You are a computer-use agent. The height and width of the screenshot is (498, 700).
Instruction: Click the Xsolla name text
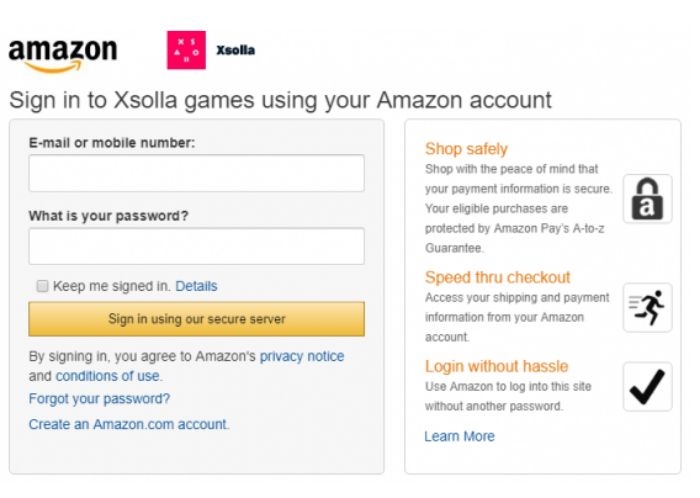pyautogui.click(x=236, y=50)
